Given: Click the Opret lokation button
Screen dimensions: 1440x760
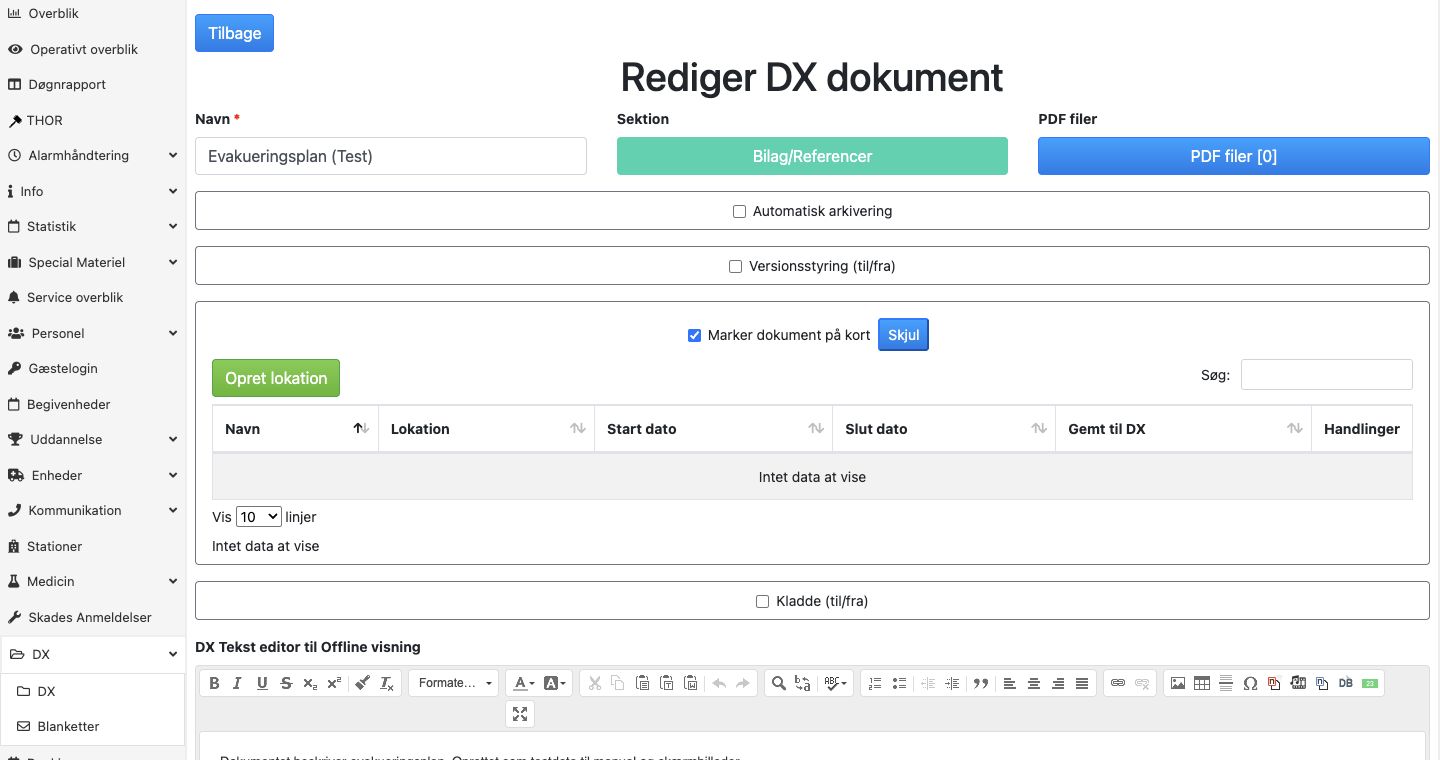Looking at the screenshot, I should point(276,378).
